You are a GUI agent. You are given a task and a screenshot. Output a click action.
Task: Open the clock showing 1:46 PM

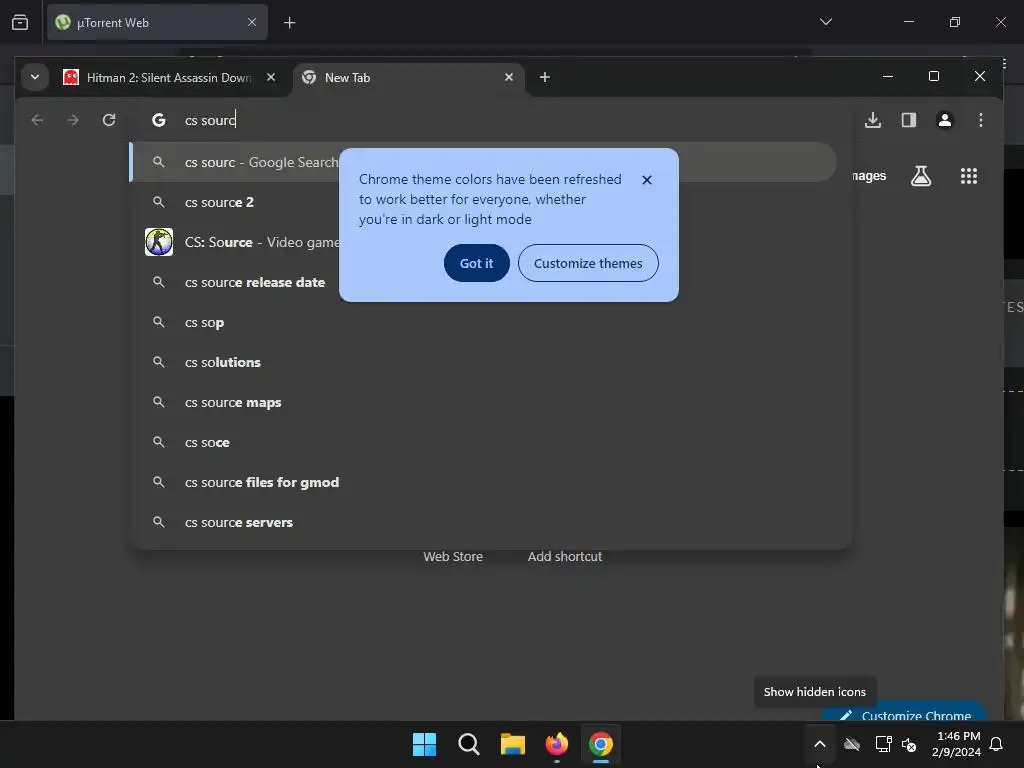[957, 744]
